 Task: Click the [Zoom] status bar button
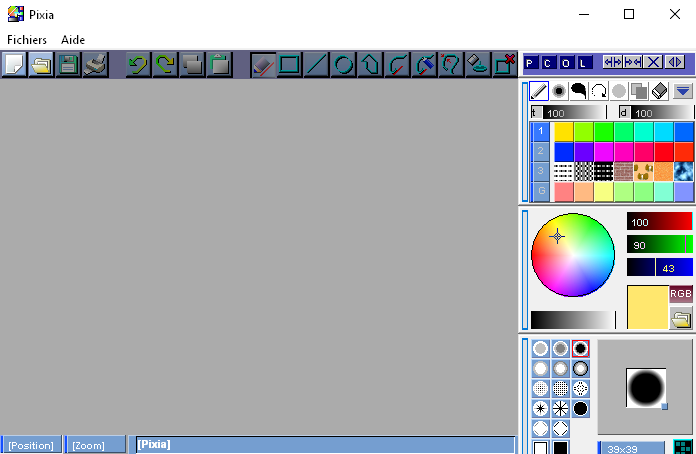tap(95, 445)
